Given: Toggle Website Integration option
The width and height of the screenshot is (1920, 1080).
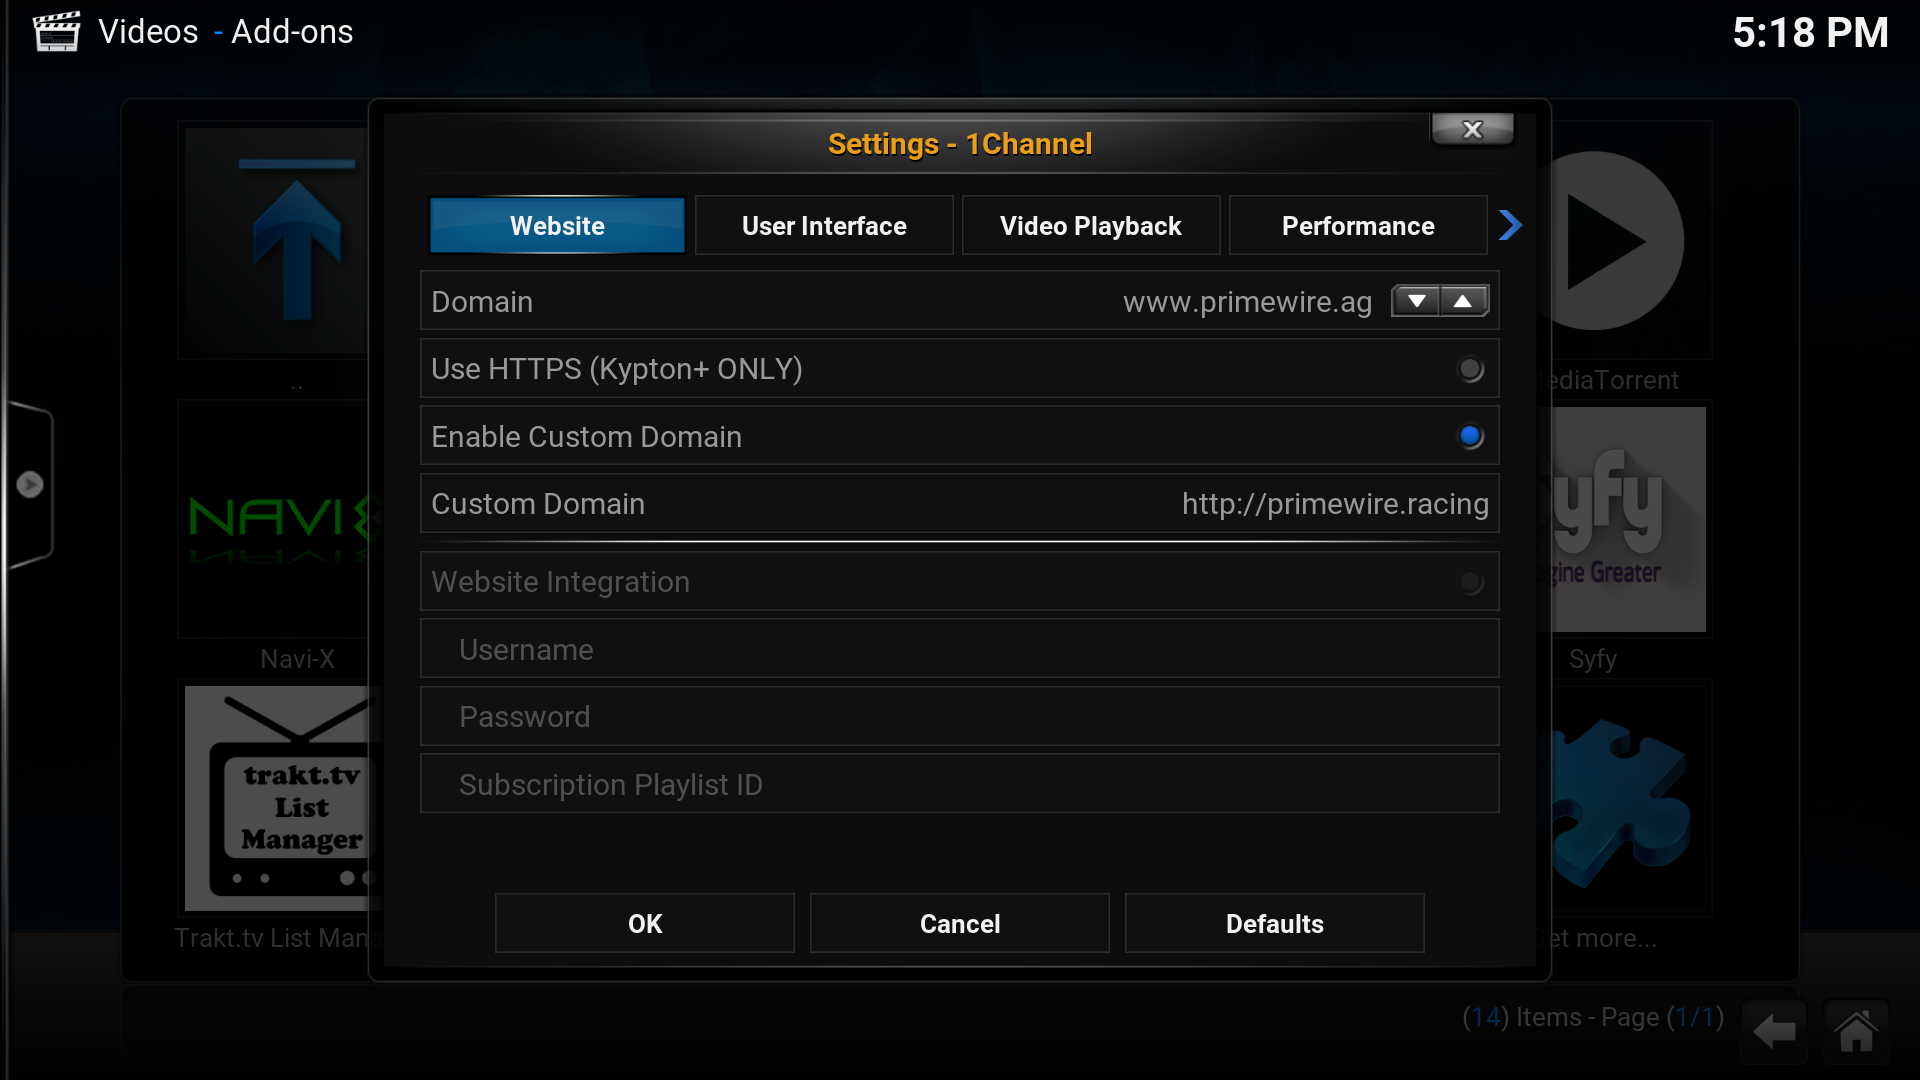Looking at the screenshot, I should (x=1470, y=582).
